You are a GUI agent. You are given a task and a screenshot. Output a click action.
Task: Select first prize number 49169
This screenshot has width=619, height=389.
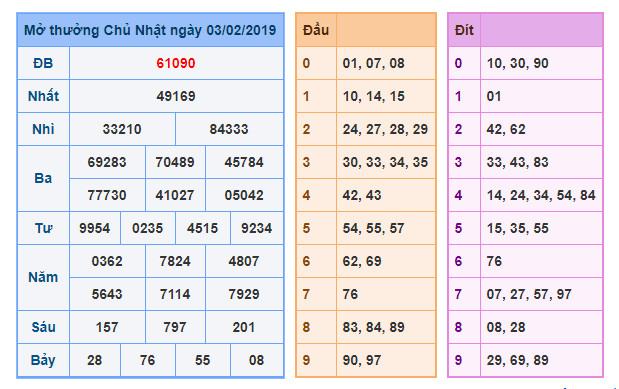tap(176, 96)
